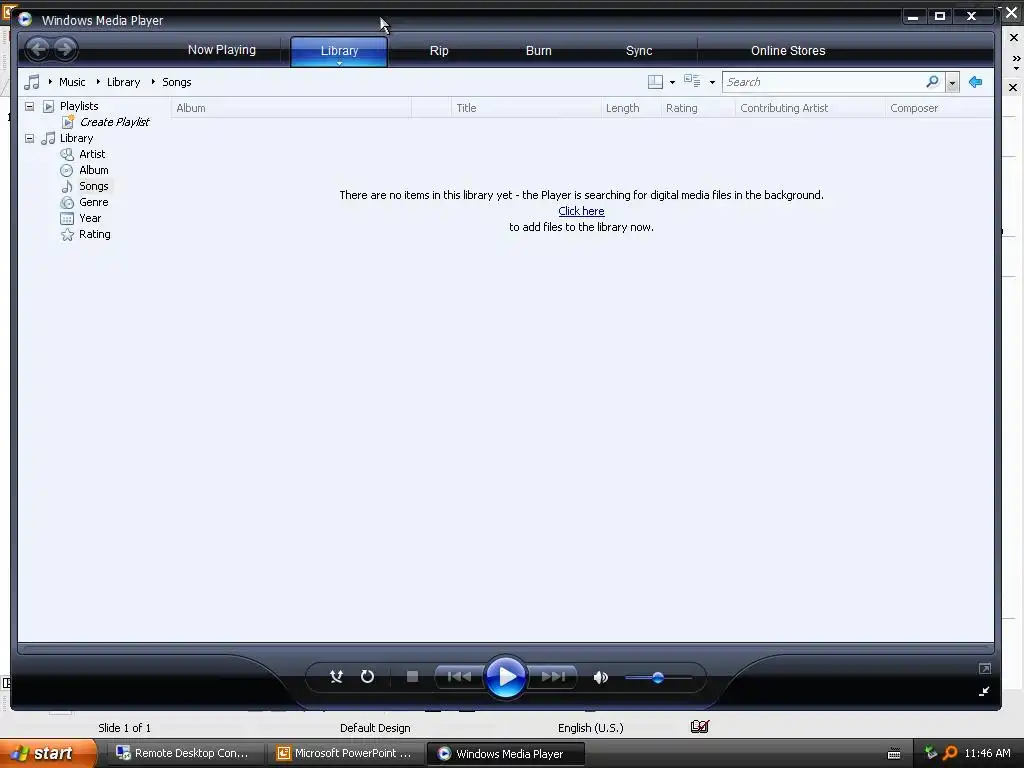Open the search options dropdown arrow

point(952,82)
